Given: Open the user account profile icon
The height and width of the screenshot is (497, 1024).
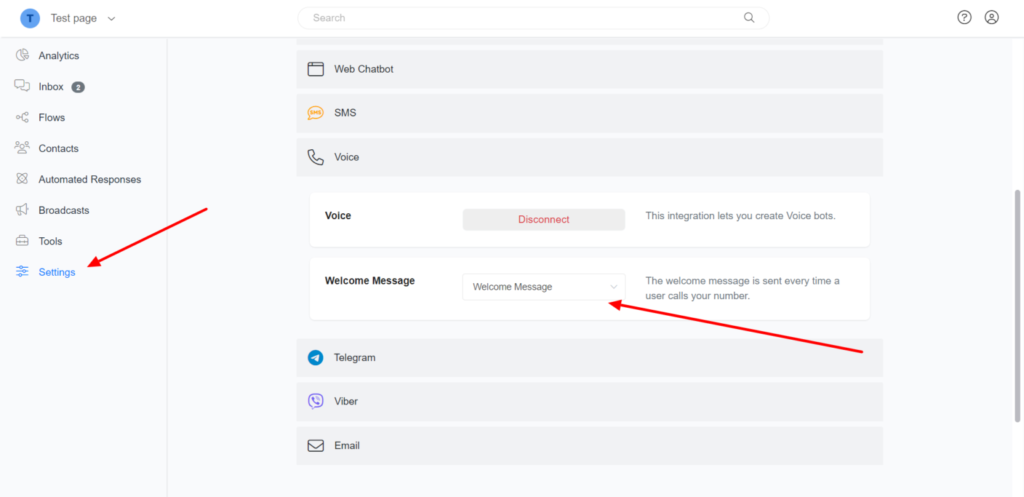Looking at the screenshot, I should (x=992, y=18).
